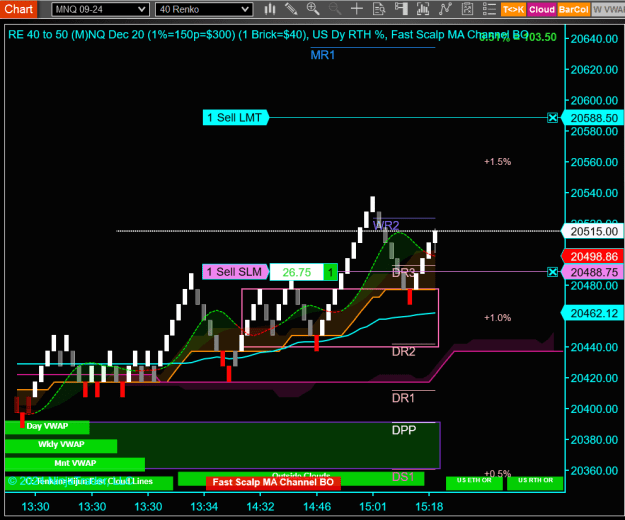Click the 15:18 time axis label

tap(429, 506)
